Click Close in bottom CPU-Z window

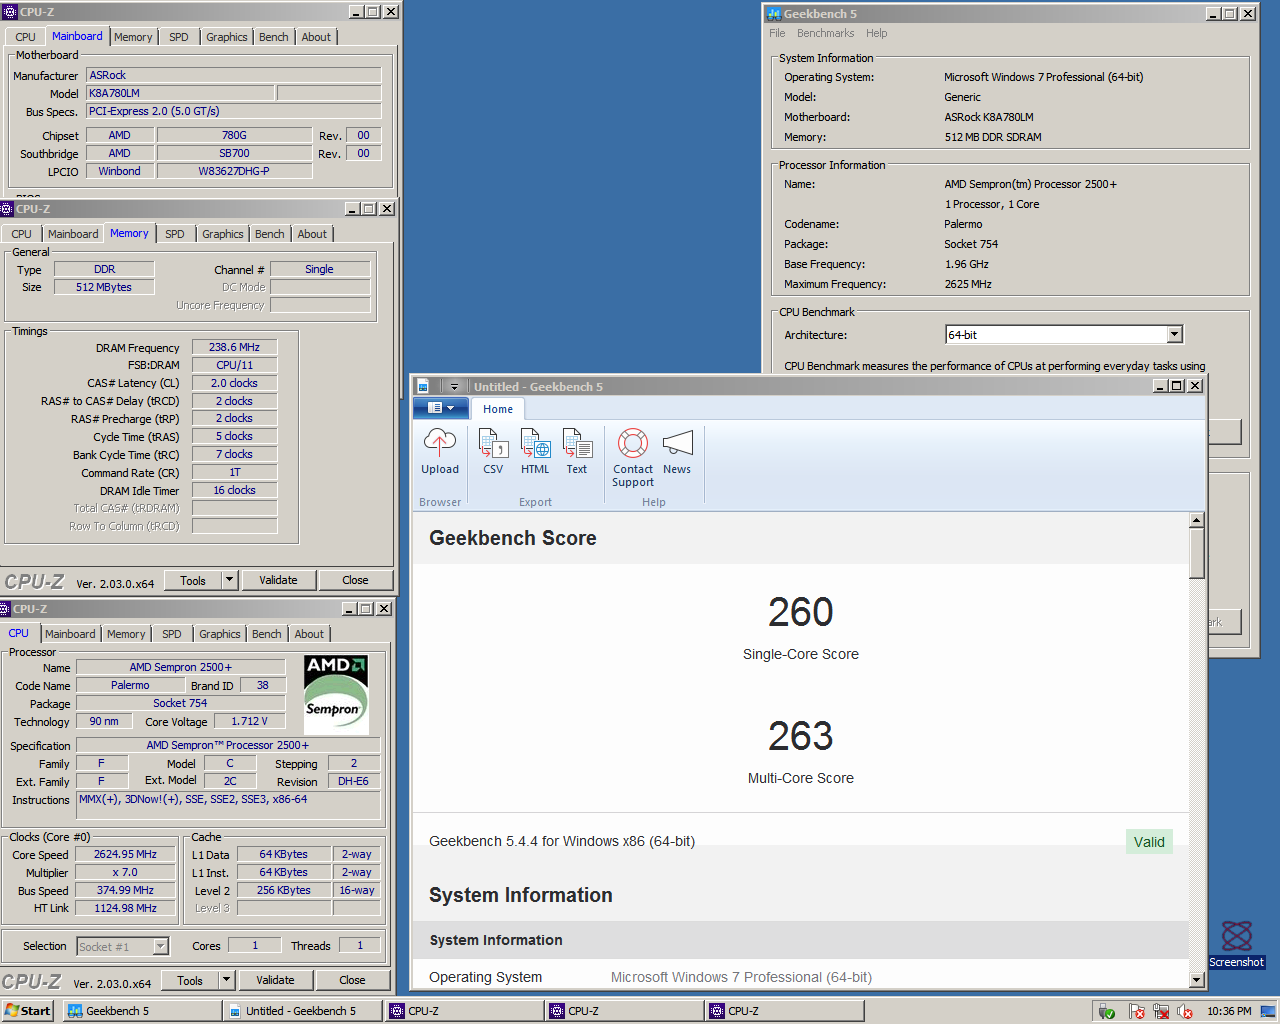pos(352,981)
